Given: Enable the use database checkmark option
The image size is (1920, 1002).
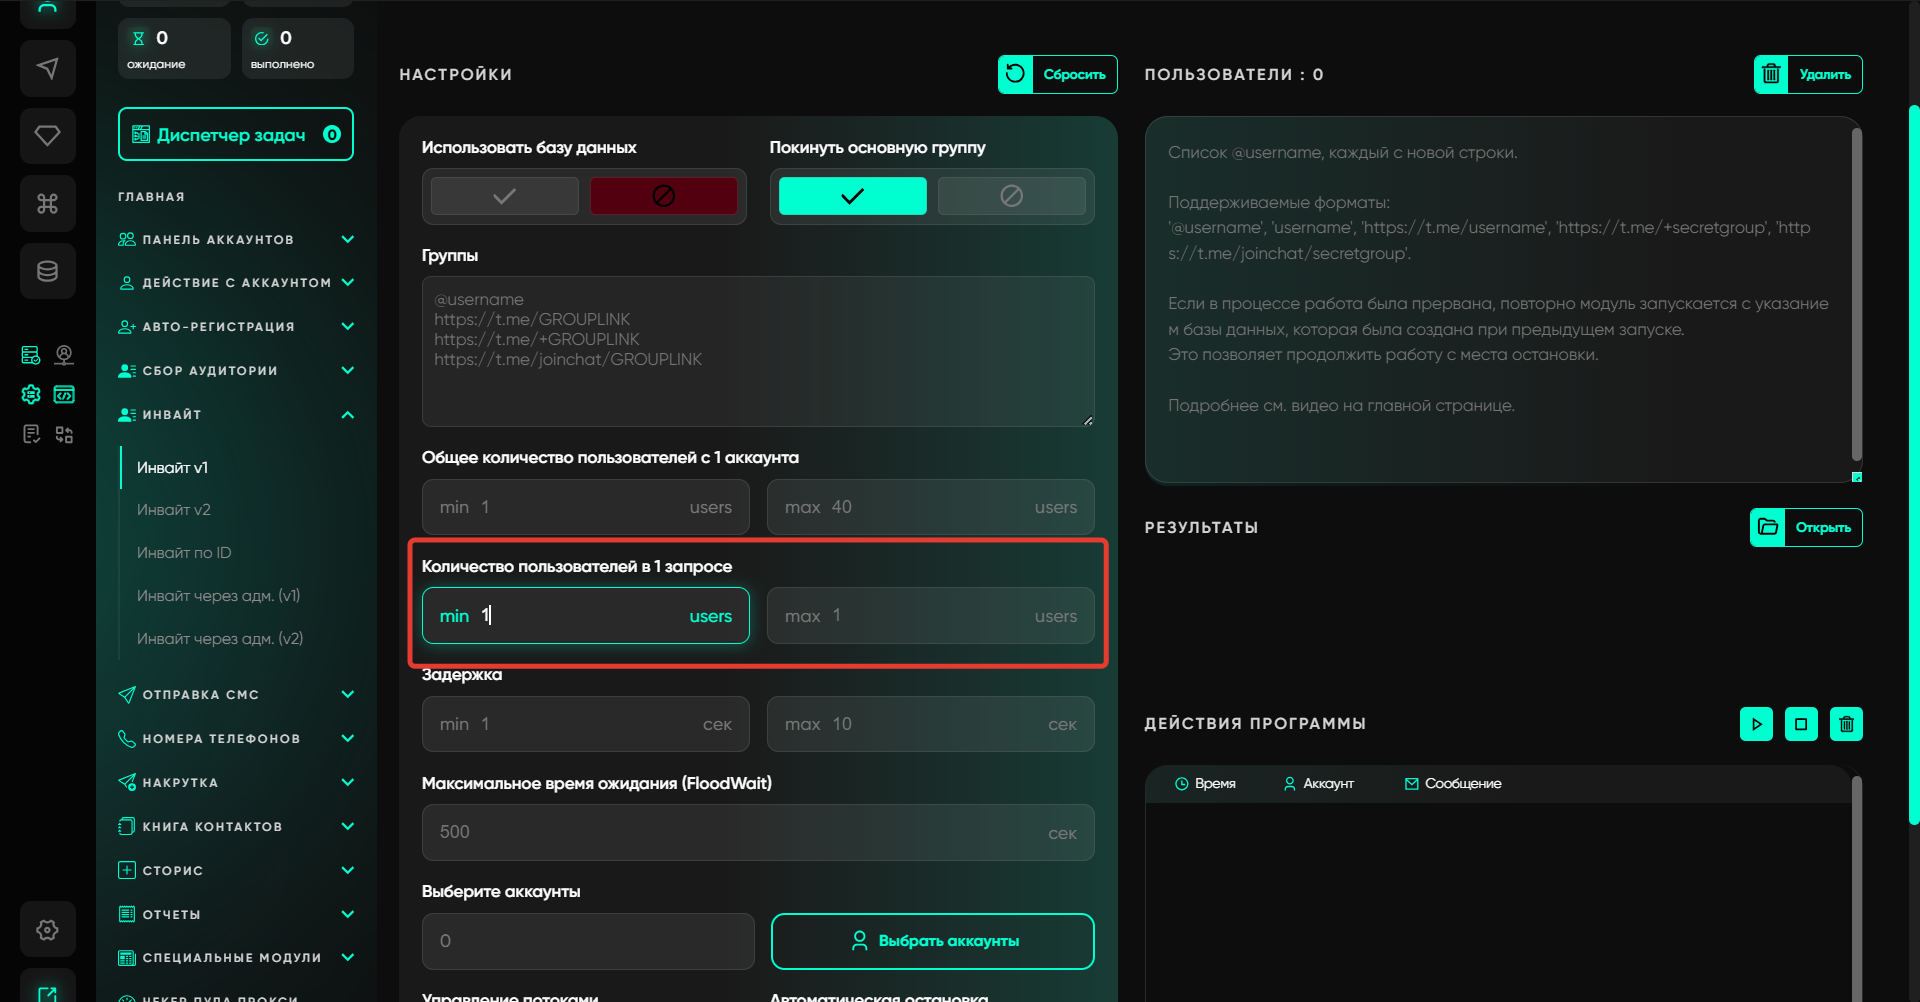Looking at the screenshot, I should (x=505, y=196).
